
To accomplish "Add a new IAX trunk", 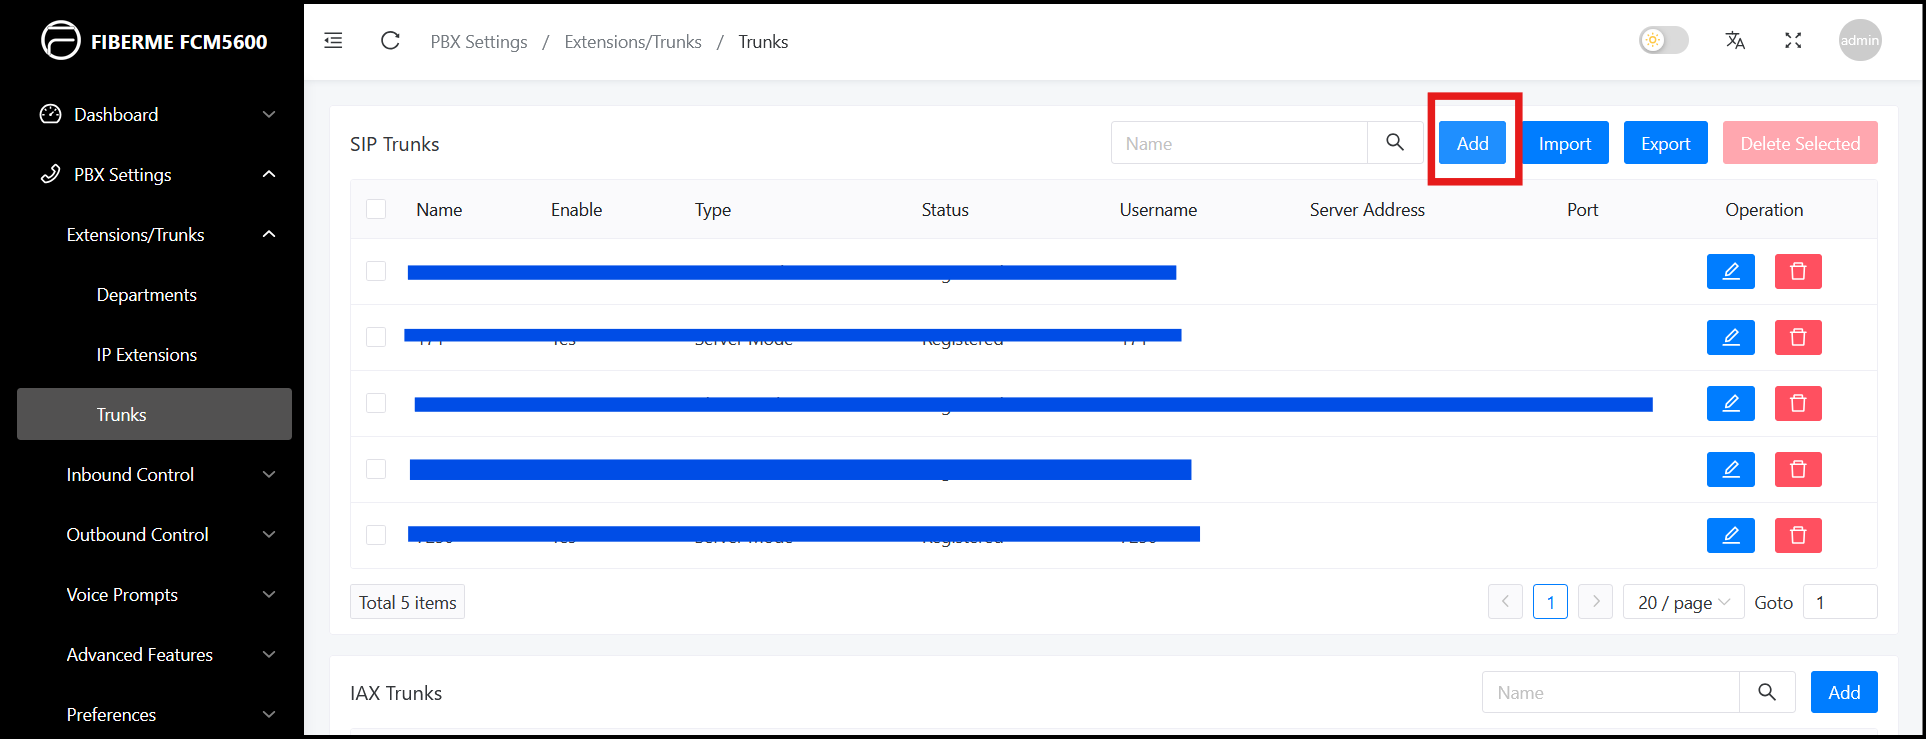I will (x=1844, y=692).
